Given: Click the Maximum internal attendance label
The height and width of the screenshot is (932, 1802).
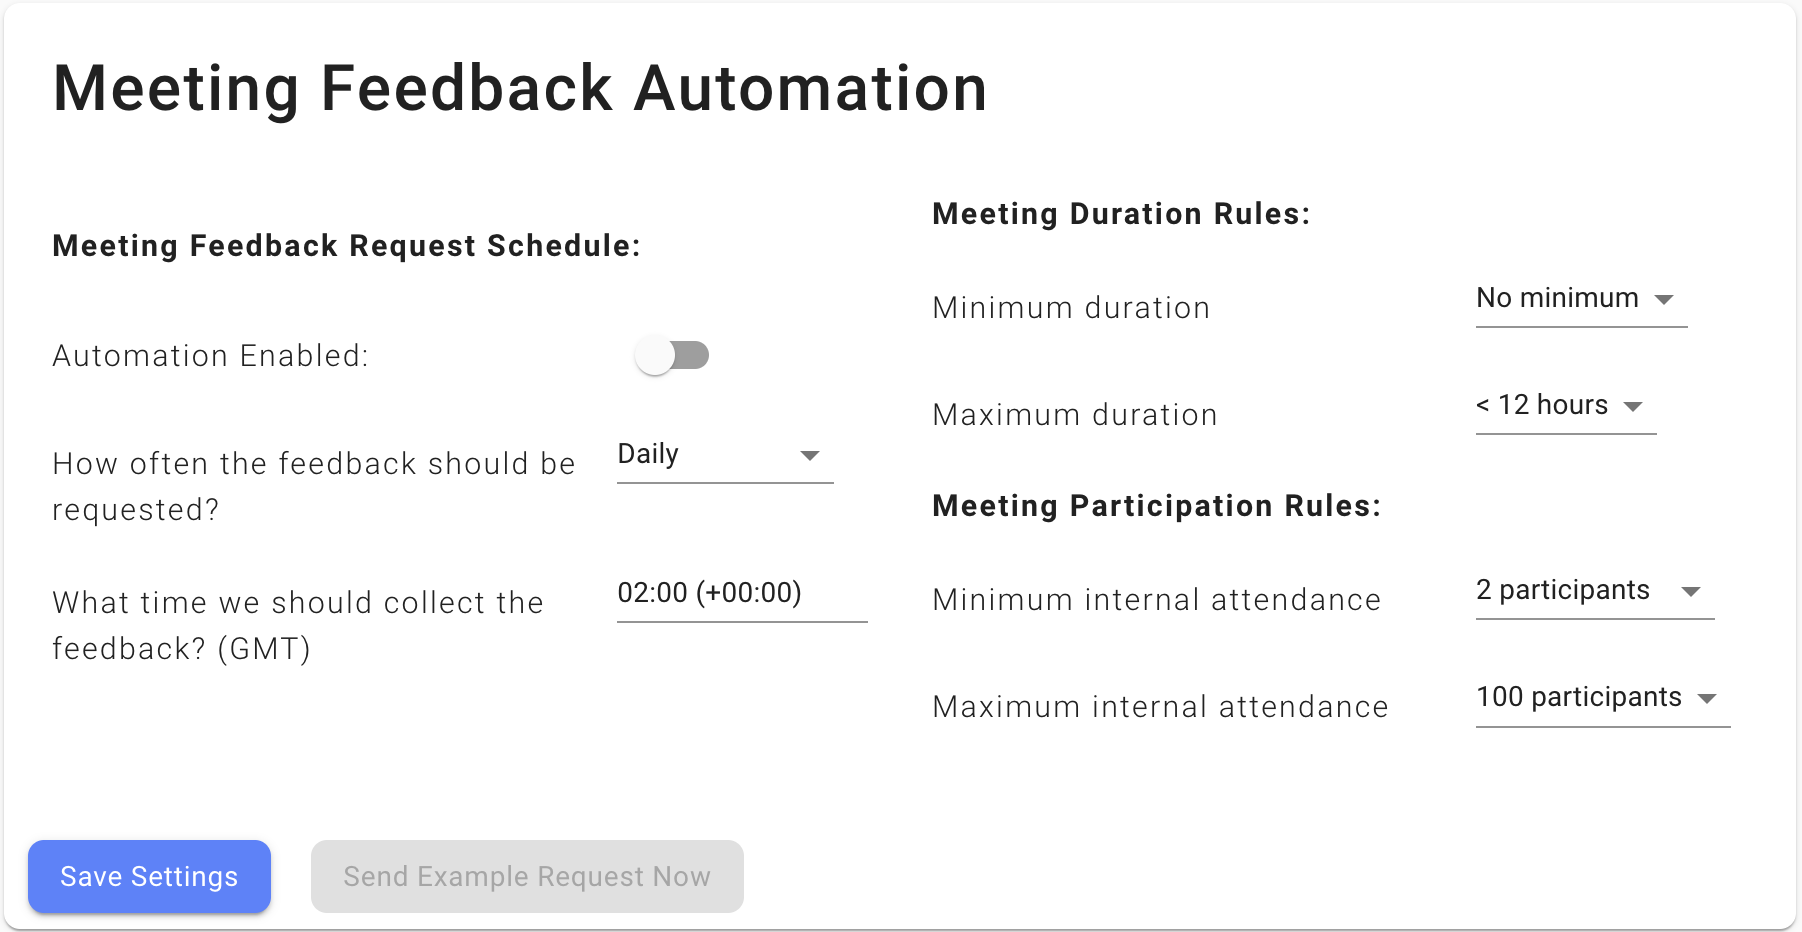Looking at the screenshot, I should [x=1160, y=707].
